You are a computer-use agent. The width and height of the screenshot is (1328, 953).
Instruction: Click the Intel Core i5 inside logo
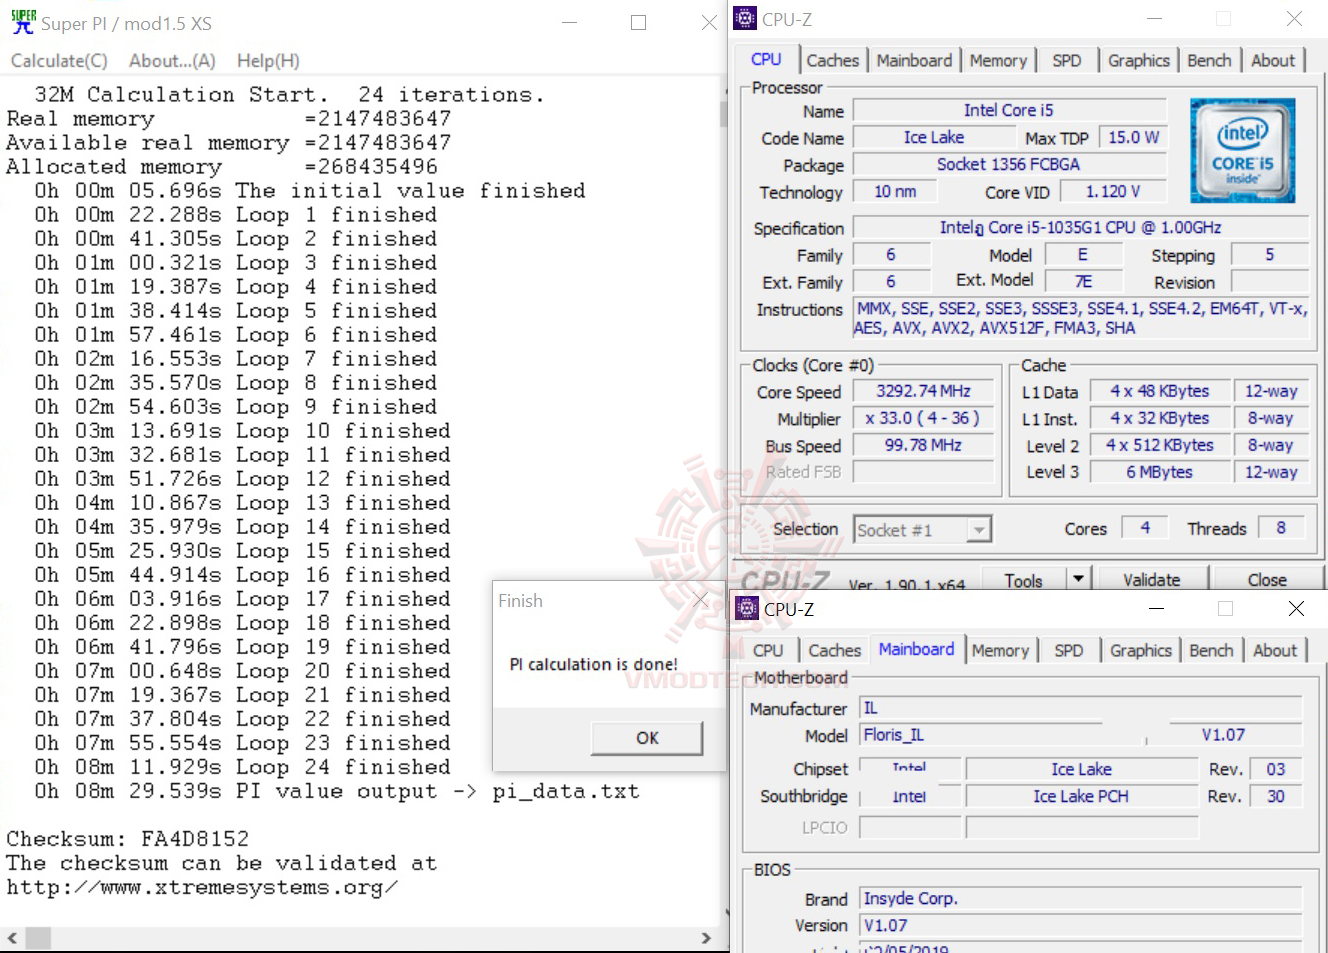coord(1242,150)
